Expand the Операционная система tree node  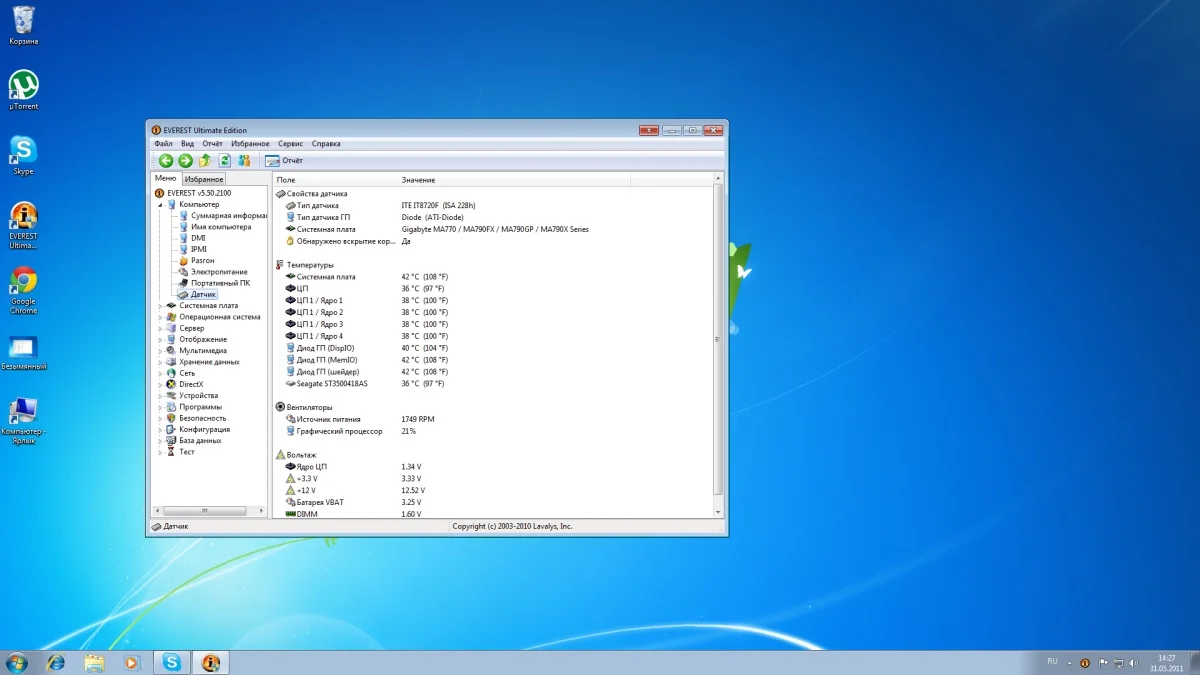(160, 317)
